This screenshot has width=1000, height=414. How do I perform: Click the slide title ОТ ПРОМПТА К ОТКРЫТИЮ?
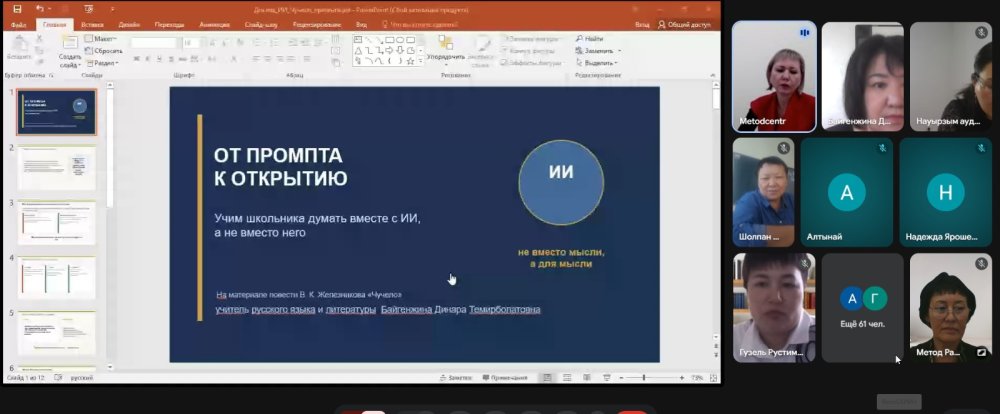pos(281,166)
